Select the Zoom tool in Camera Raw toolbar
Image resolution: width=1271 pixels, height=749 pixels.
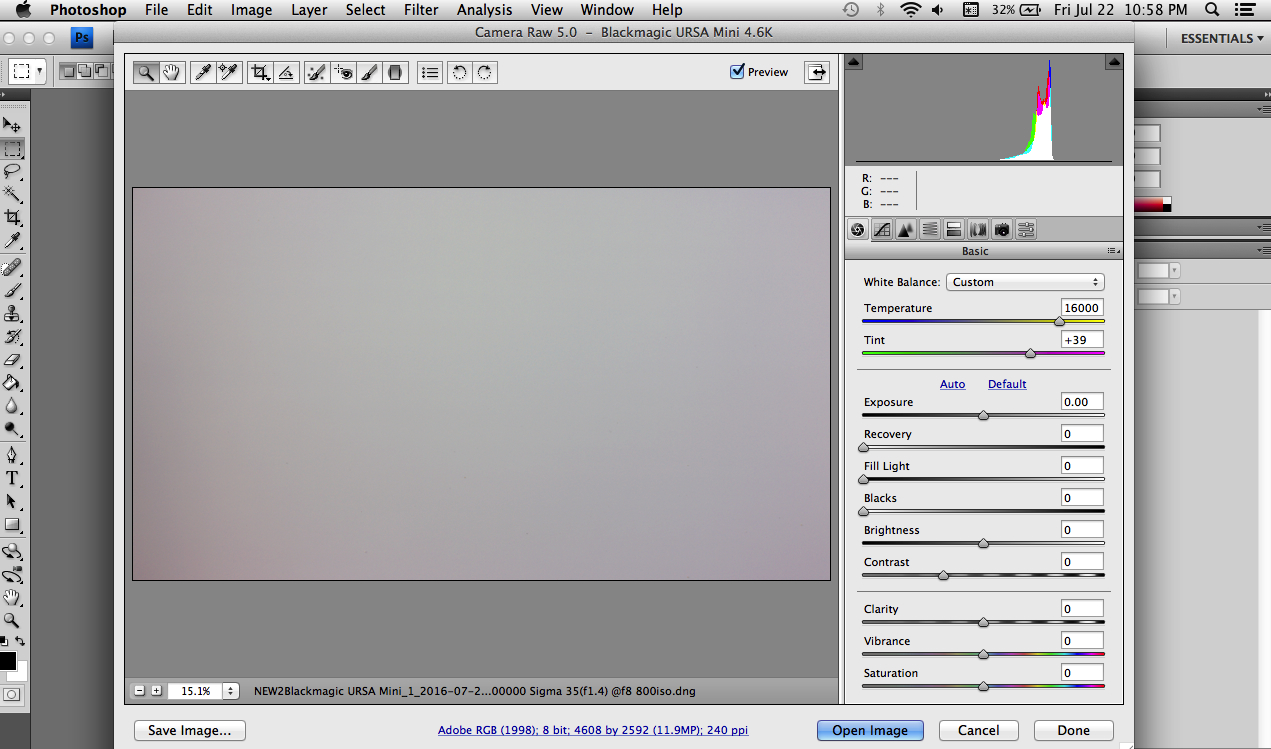click(146, 72)
